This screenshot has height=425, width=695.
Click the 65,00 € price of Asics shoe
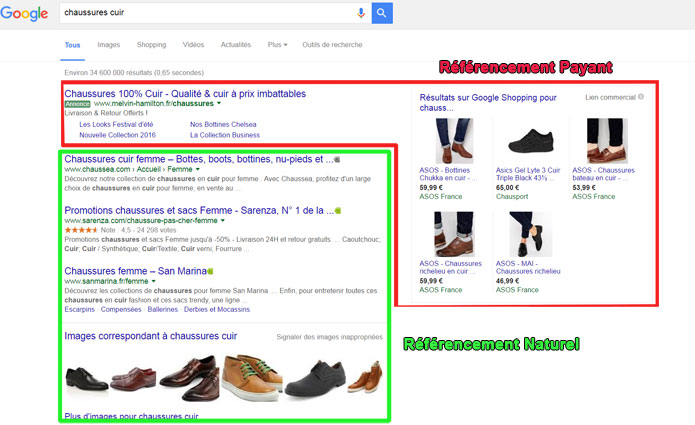click(x=508, y=187)
